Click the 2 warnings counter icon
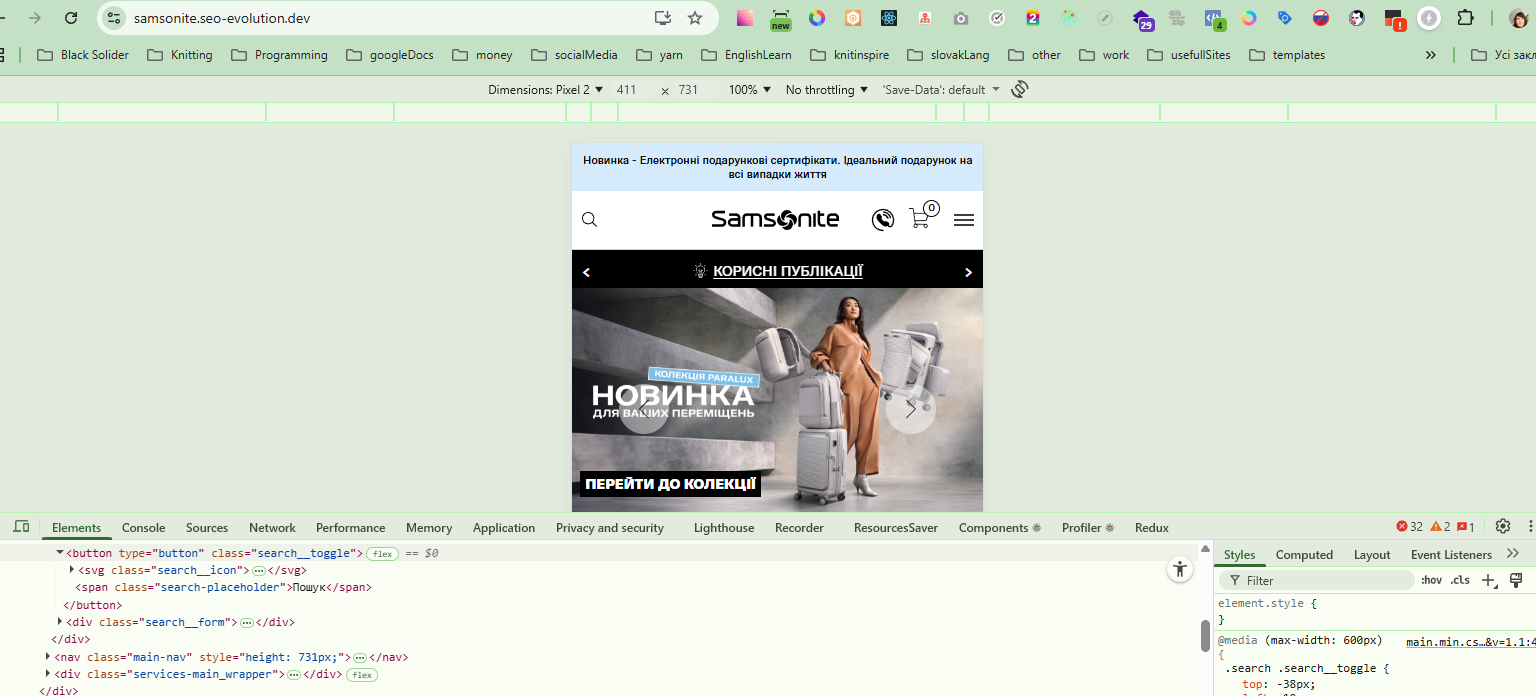The image size is (1536, 696). (x=1440, y=527)
